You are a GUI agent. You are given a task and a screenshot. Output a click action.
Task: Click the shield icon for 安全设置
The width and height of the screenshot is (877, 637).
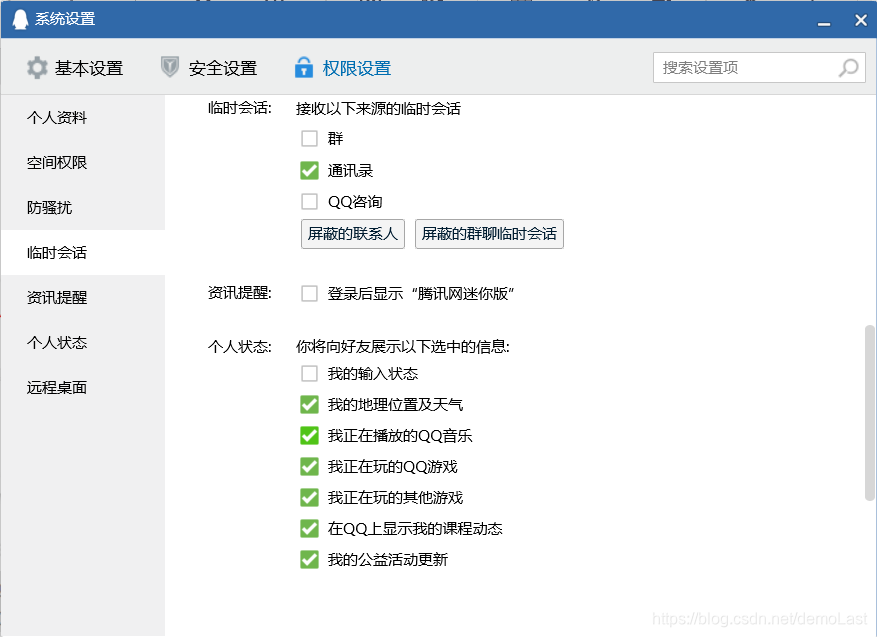(x=169, y=67)
